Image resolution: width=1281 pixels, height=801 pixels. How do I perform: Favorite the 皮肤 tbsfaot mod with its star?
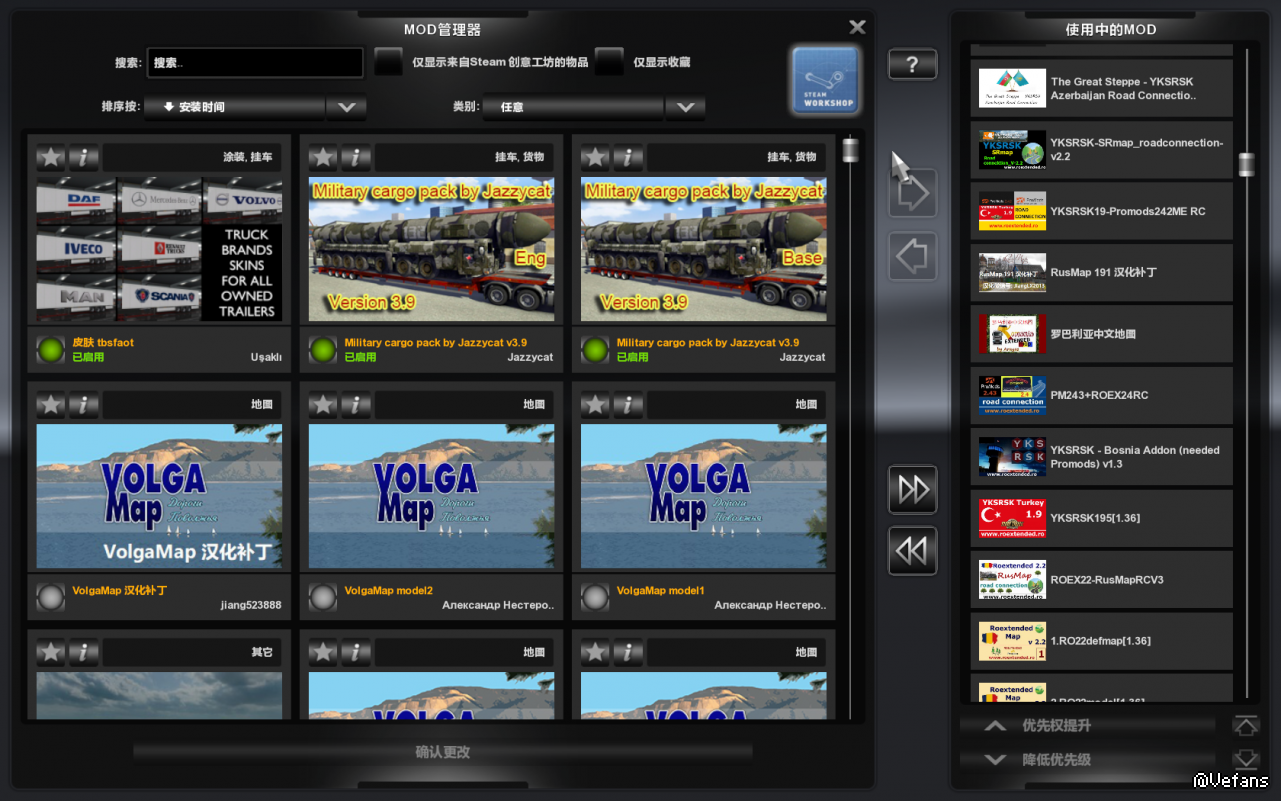tap(51, 157)
